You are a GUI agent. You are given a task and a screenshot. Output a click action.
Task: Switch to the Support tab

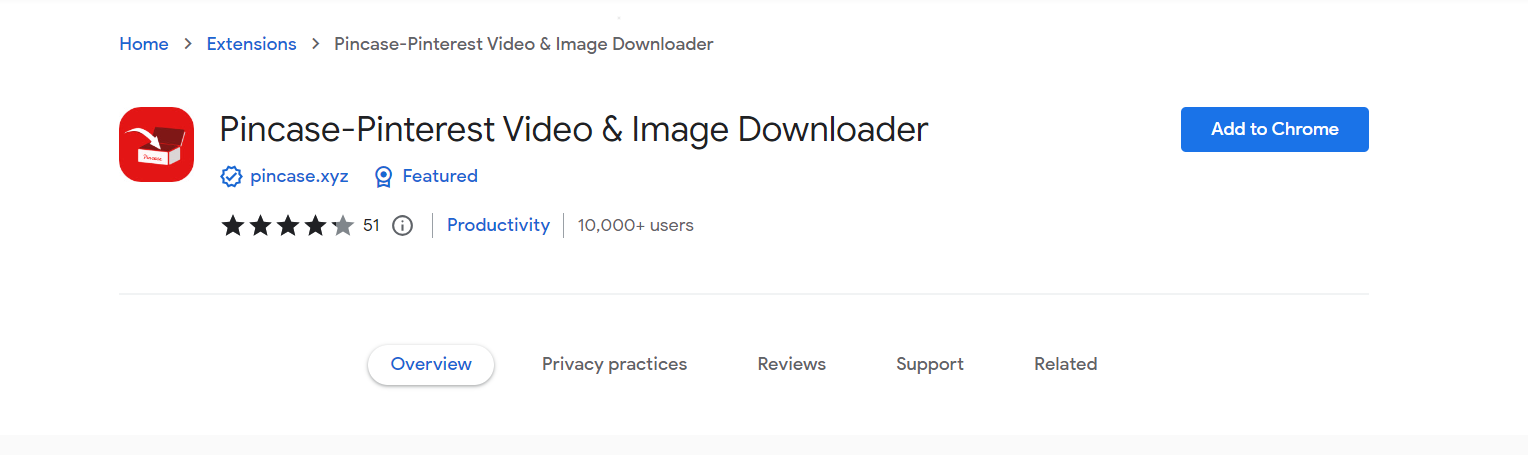pyautogui.click(x=929, y=364)
